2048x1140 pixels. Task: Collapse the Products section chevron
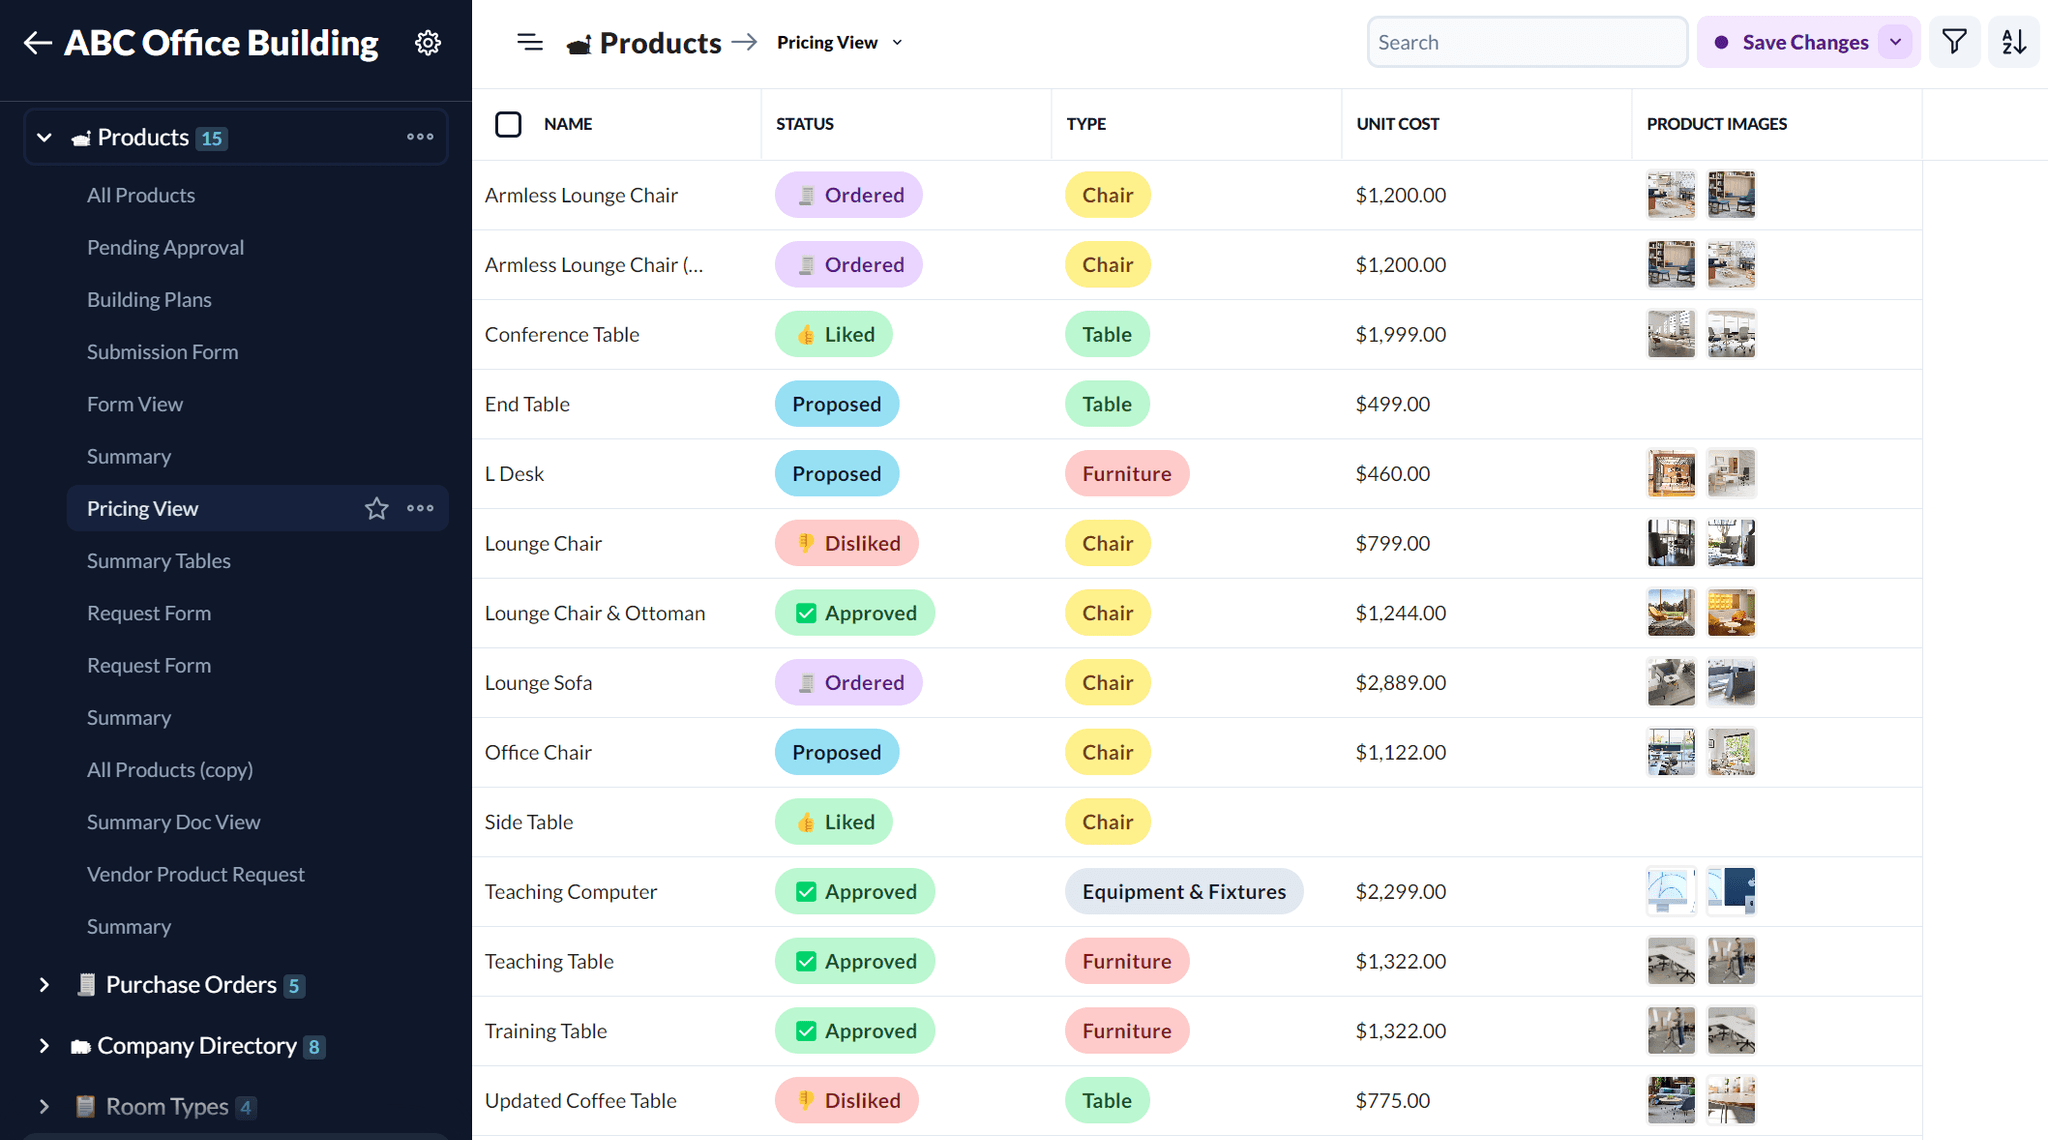44,137
